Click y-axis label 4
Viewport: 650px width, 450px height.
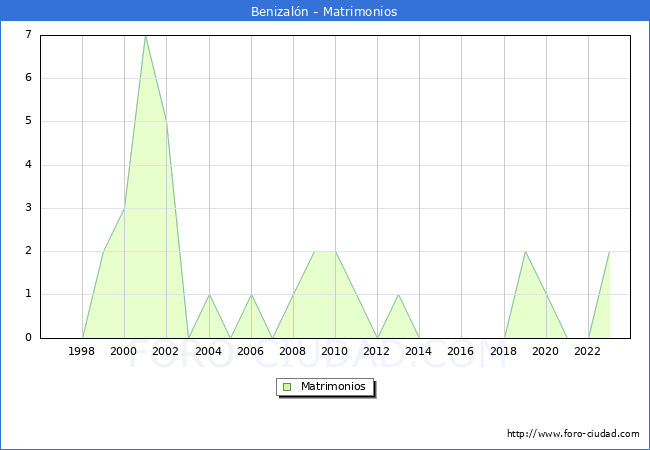pyautogui.click(x=29, y=165)
